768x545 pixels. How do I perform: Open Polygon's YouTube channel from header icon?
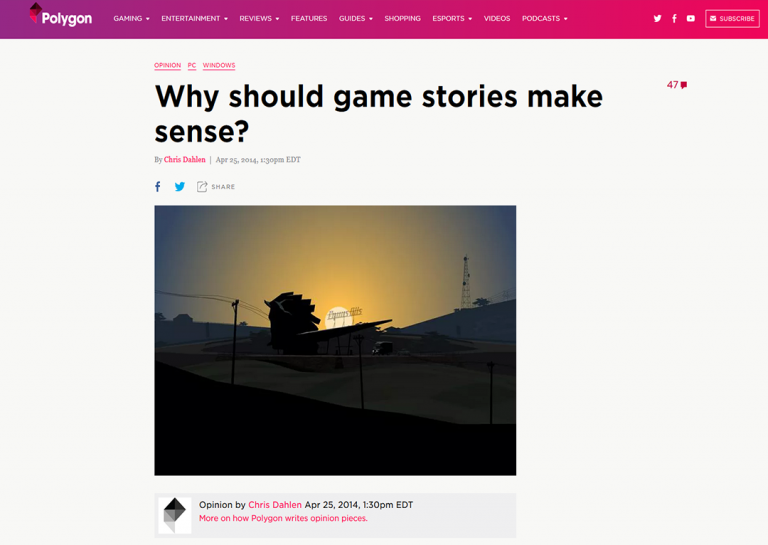coord(691,19)
